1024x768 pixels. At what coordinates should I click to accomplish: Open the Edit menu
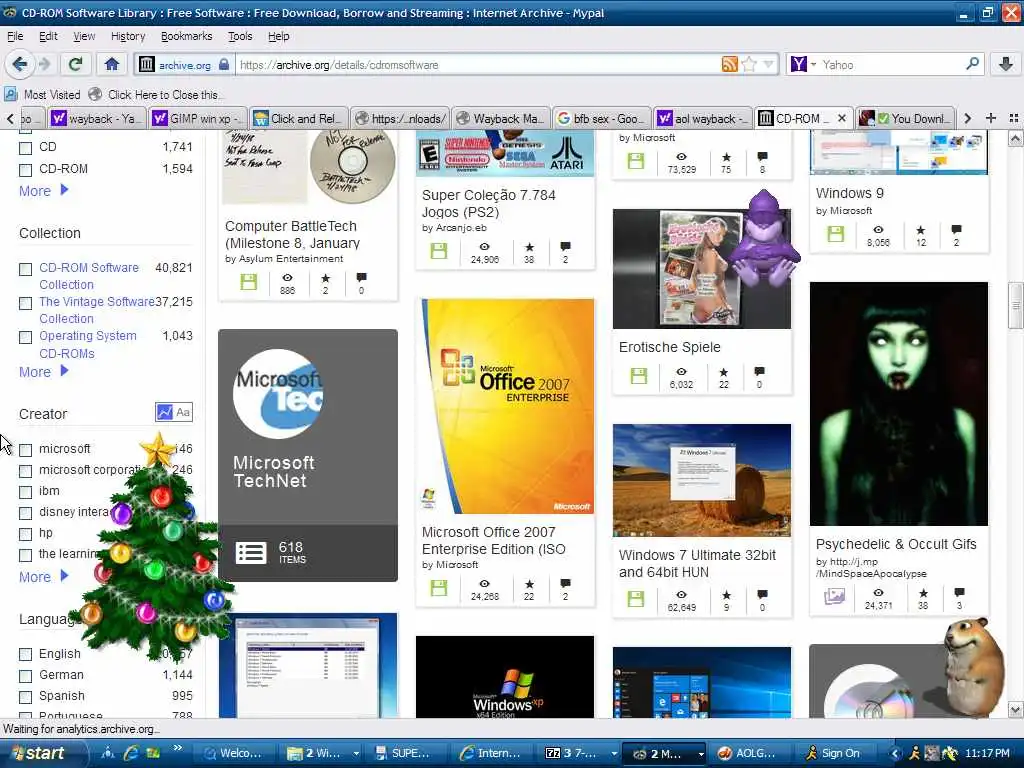pyautogui.click(x=48, y=36)
